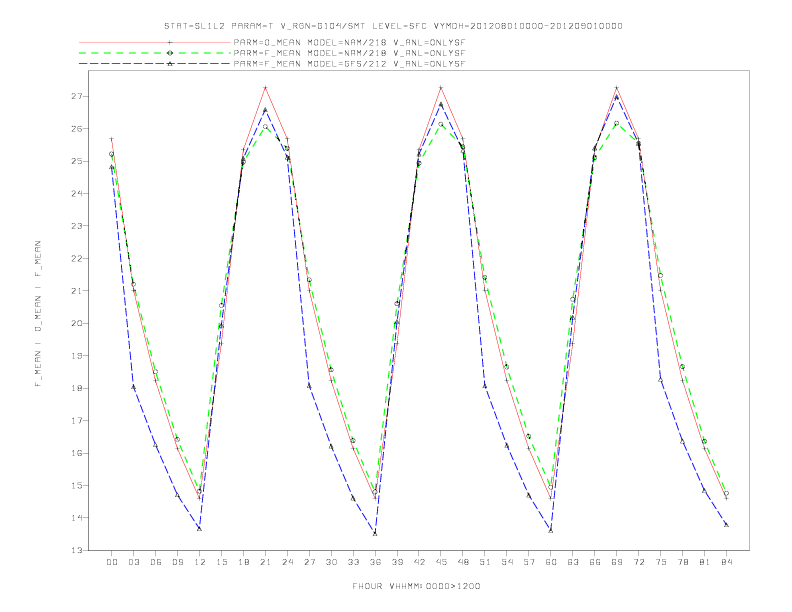Click y-axis tick label 14

[77, 518]
